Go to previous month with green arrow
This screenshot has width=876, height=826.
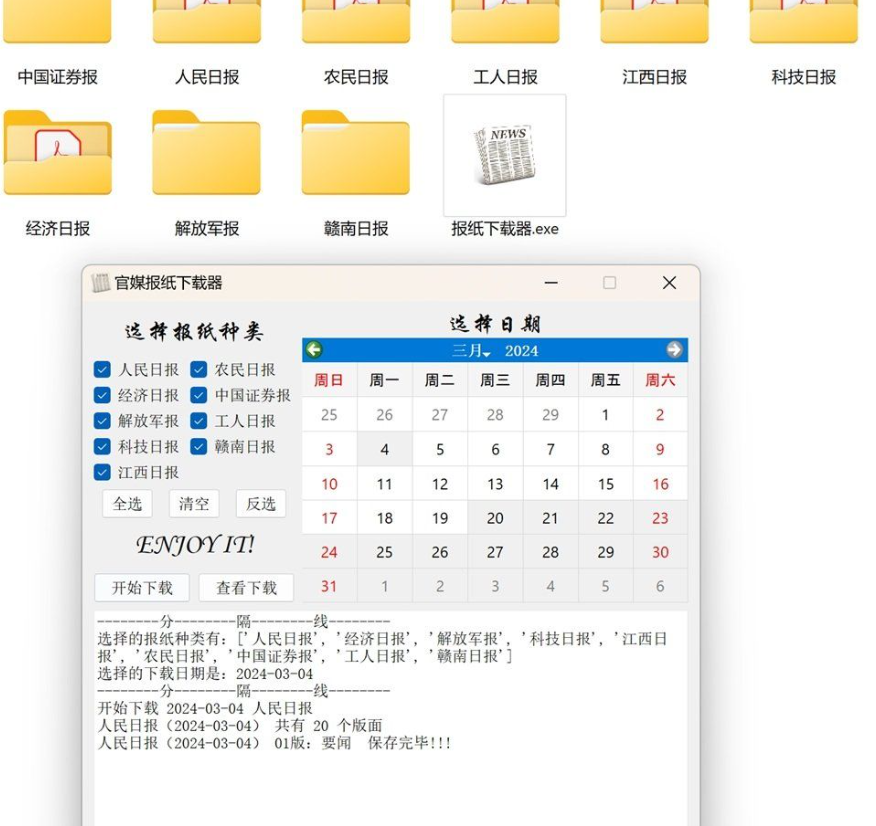coord(314,350)
